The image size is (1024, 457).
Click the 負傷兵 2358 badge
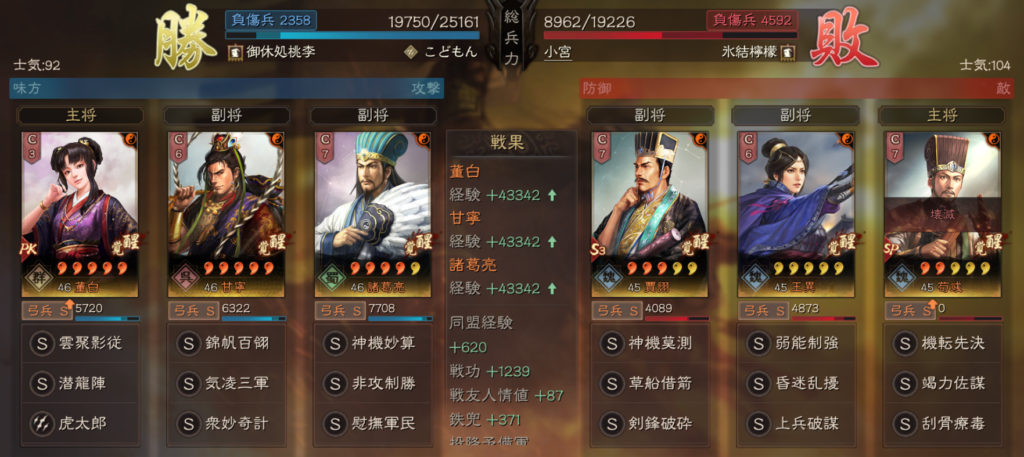pyautogui.click(x=271, y=20)
